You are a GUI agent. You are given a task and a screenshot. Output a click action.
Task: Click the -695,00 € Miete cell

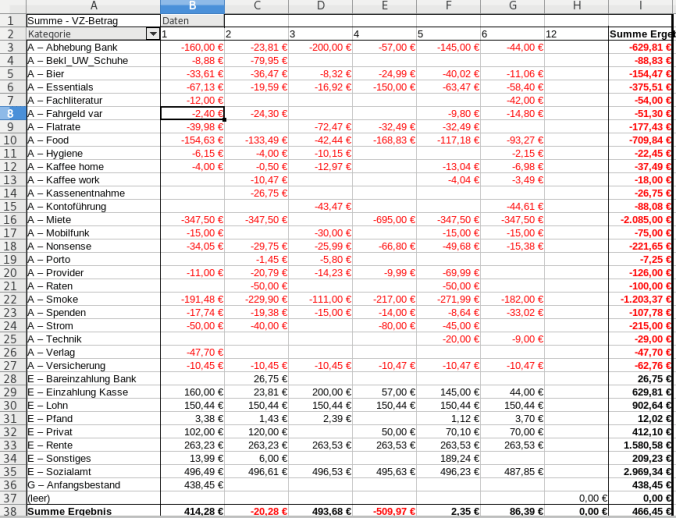[384, 219]
